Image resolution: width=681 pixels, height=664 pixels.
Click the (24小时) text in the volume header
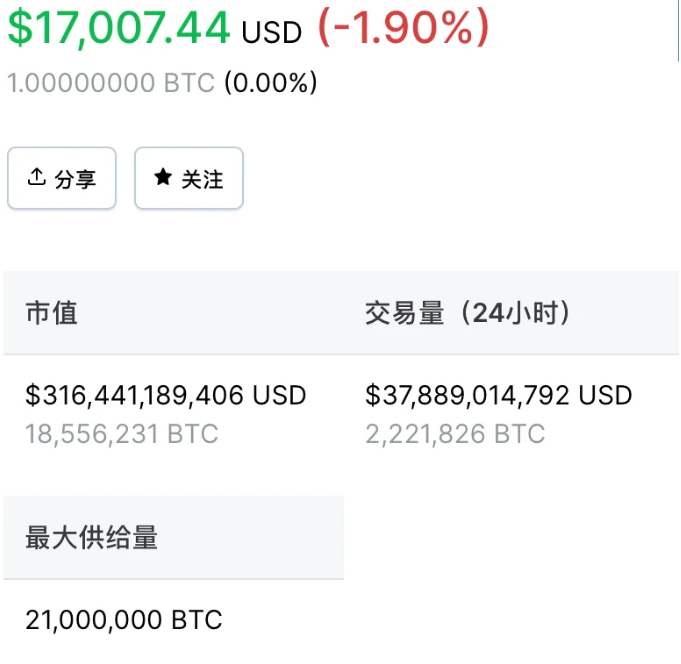click(x=515, y=313)
